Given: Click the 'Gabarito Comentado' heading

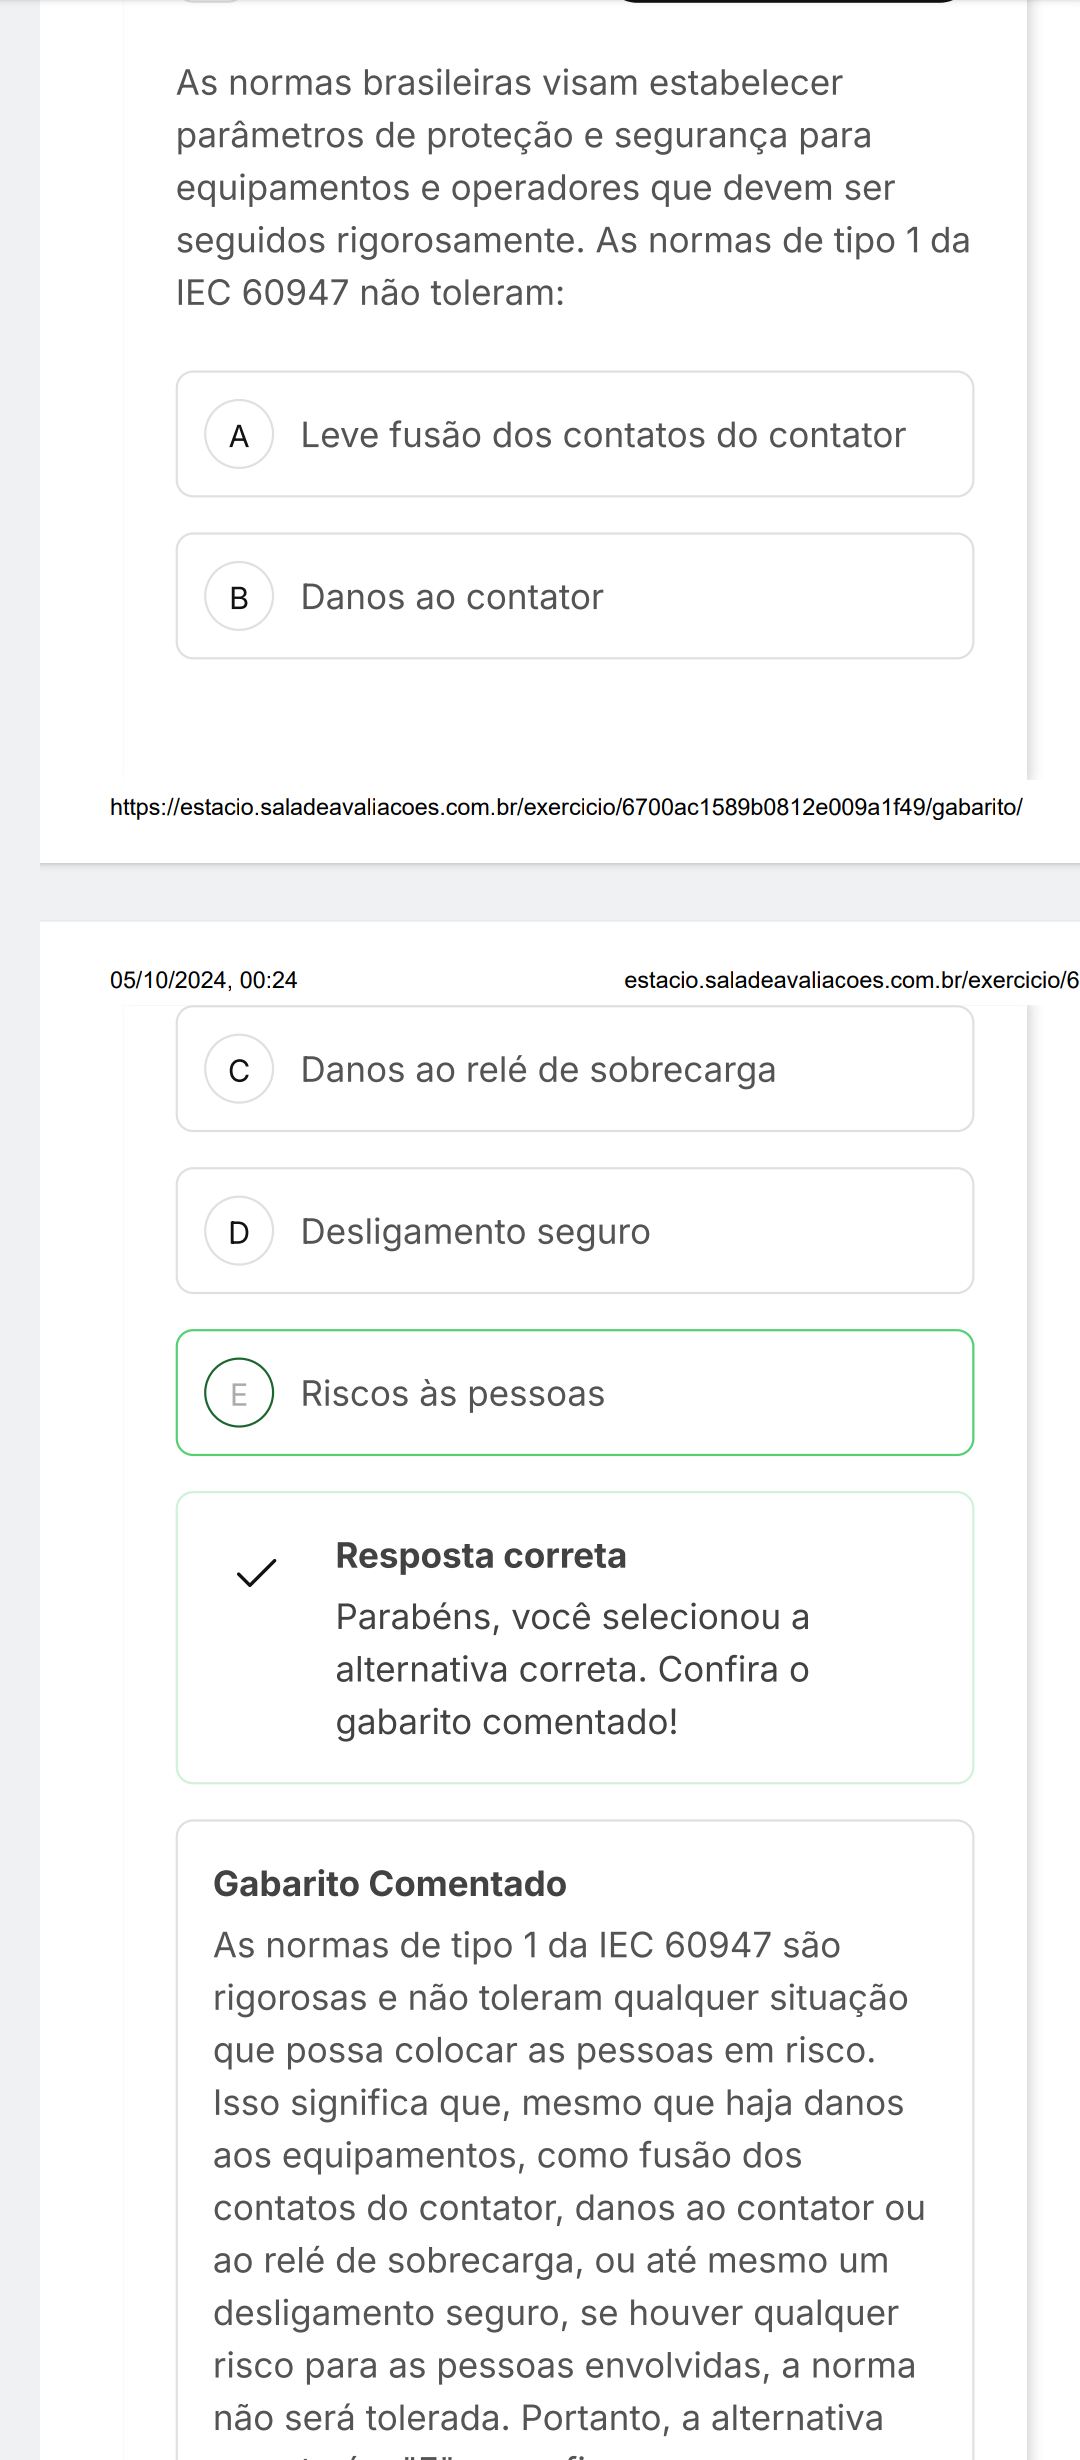Looking at the screenshot, I should click(x=390, y=1884).
